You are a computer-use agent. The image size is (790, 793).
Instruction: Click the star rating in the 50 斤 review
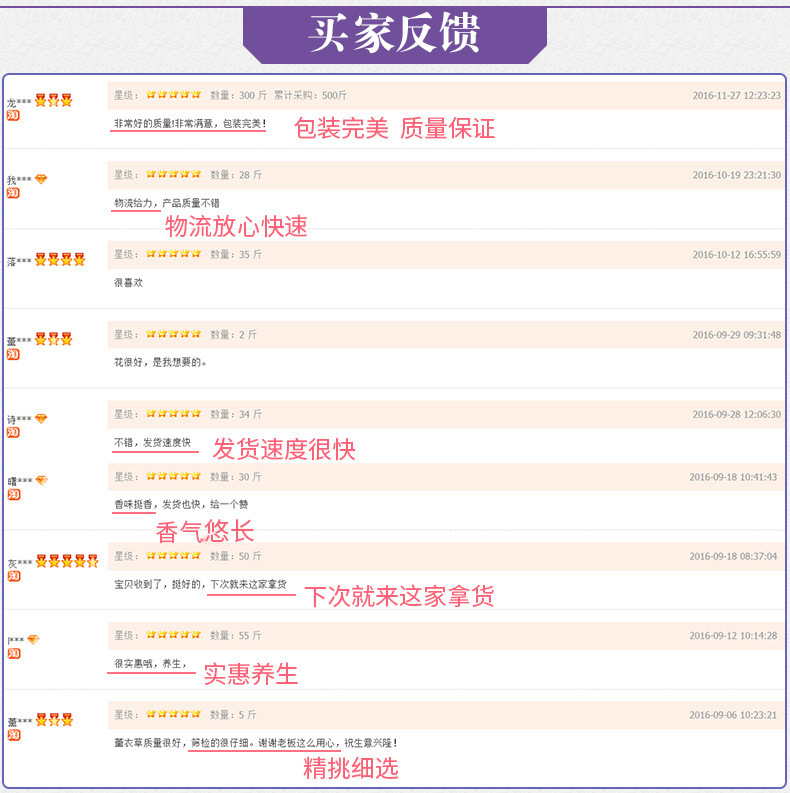pos(173,556)
